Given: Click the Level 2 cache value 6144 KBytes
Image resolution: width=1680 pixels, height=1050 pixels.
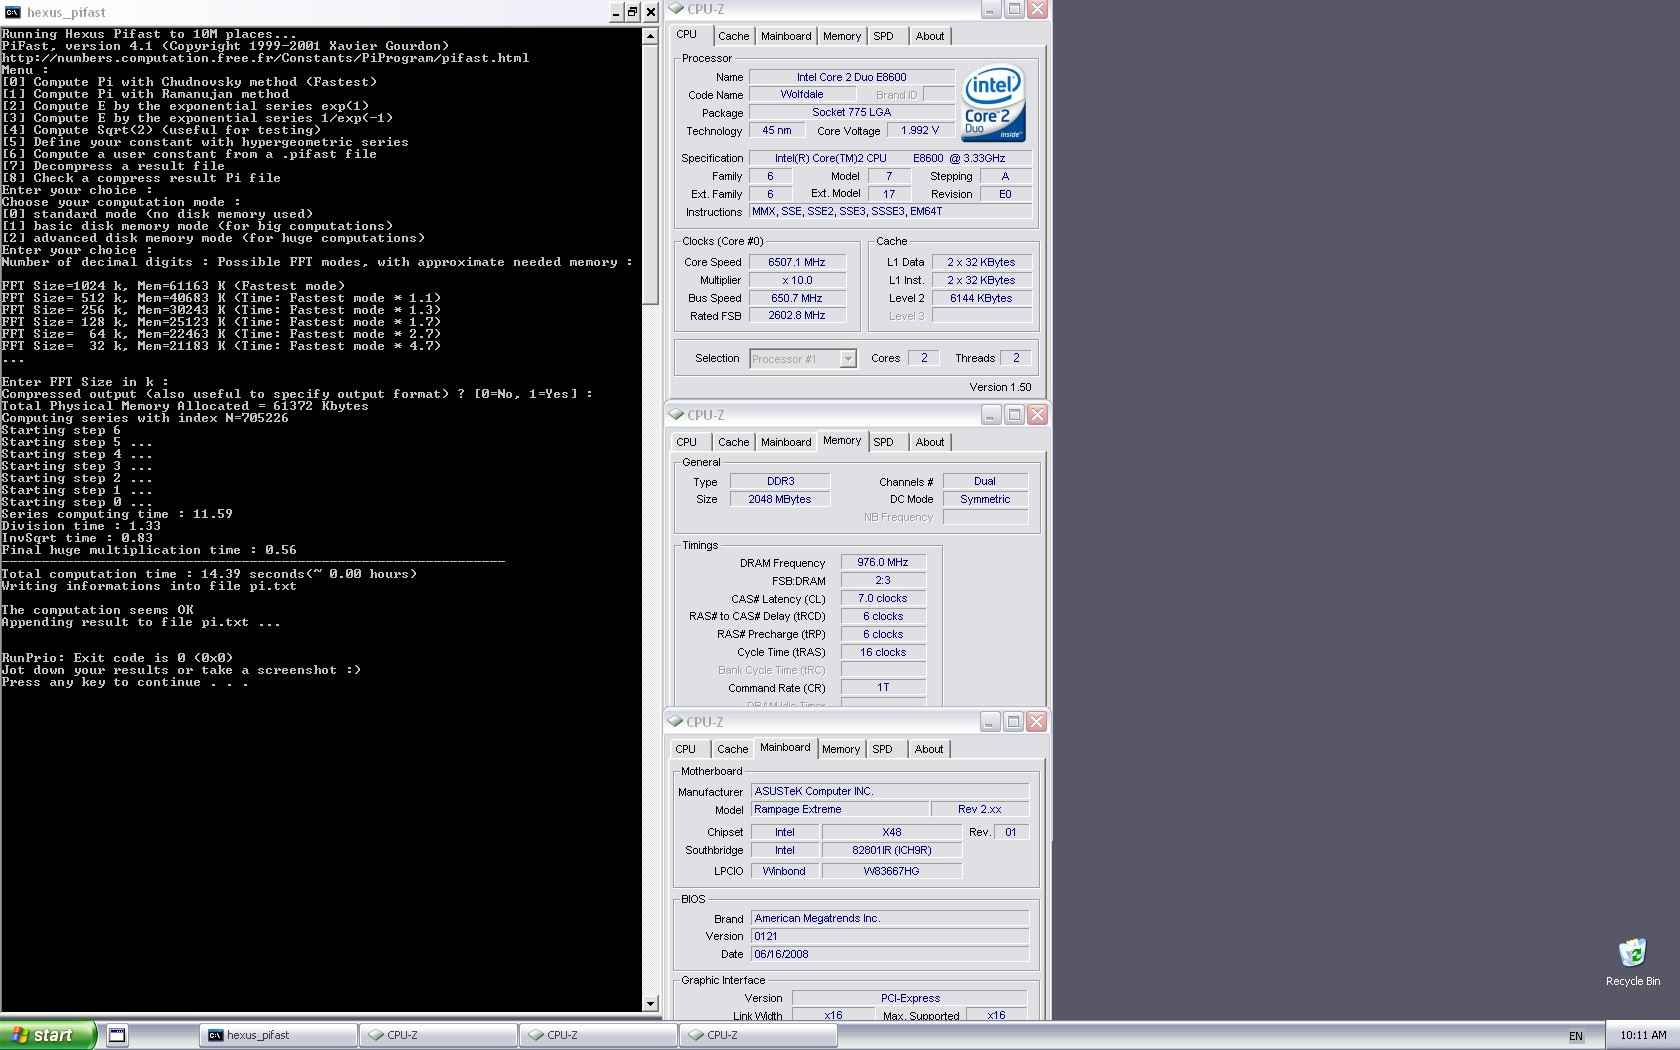Looking at the screenshot, I should coord(981,298).
